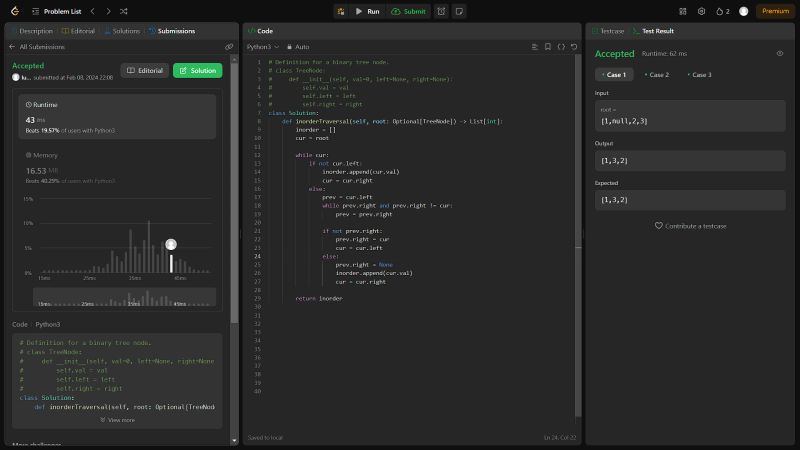This screenshot has height=450, width=800.
Task: Open the notes icon beside timer
Action: point(459,11)
